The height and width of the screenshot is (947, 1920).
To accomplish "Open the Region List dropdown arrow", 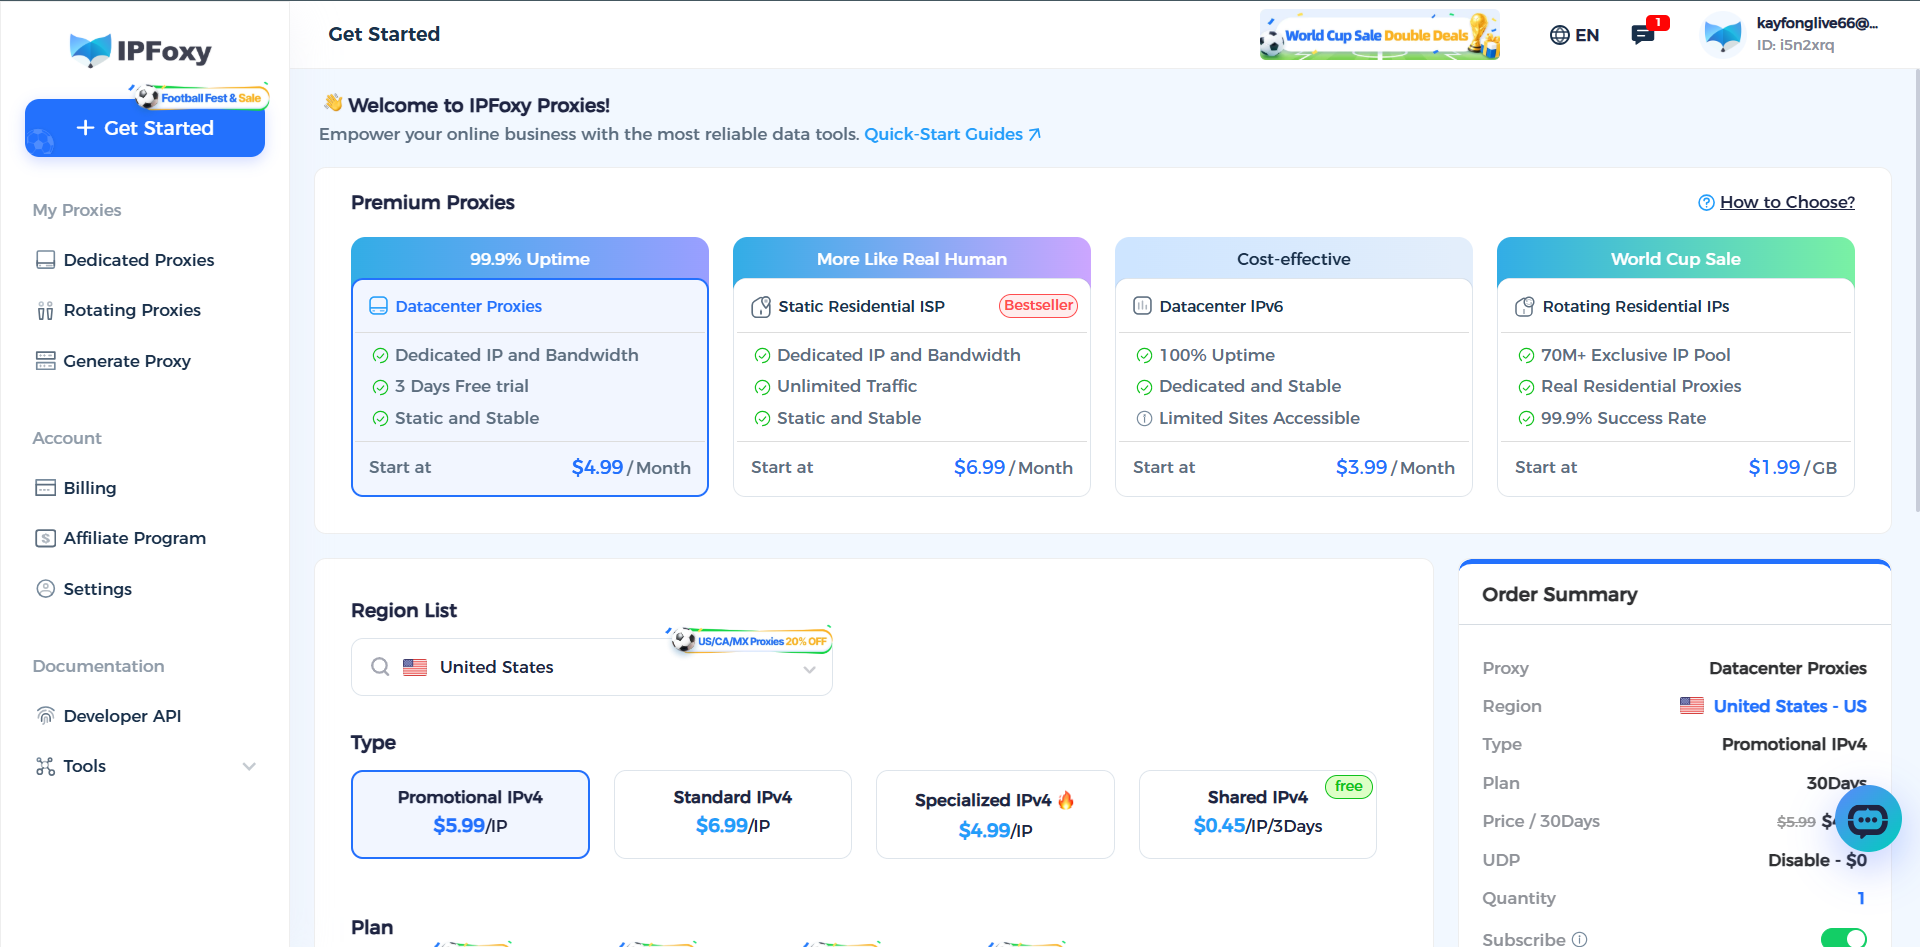I will [x=810, y=669].
